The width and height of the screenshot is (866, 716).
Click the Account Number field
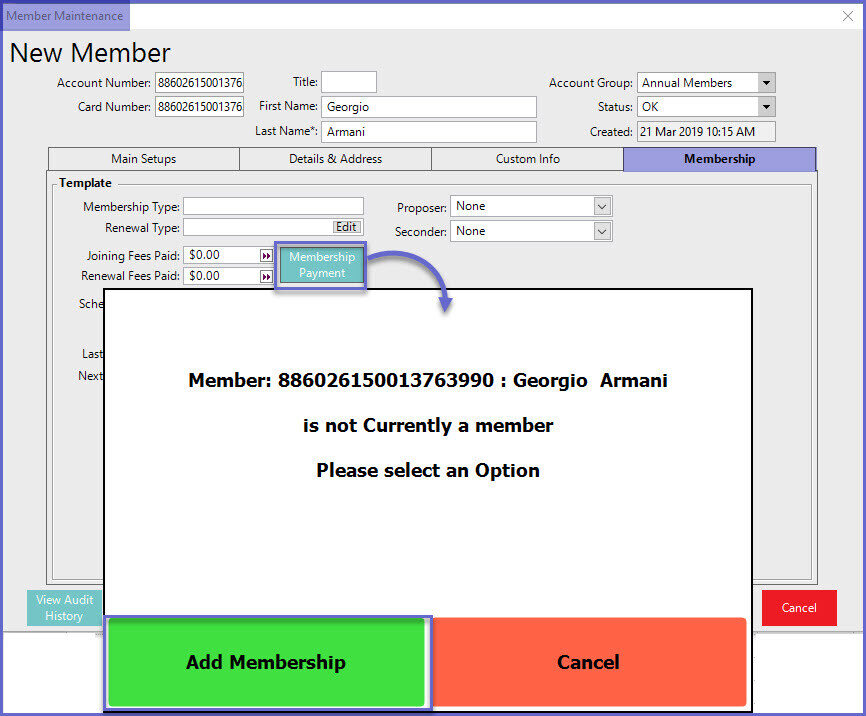coord(199,83)
